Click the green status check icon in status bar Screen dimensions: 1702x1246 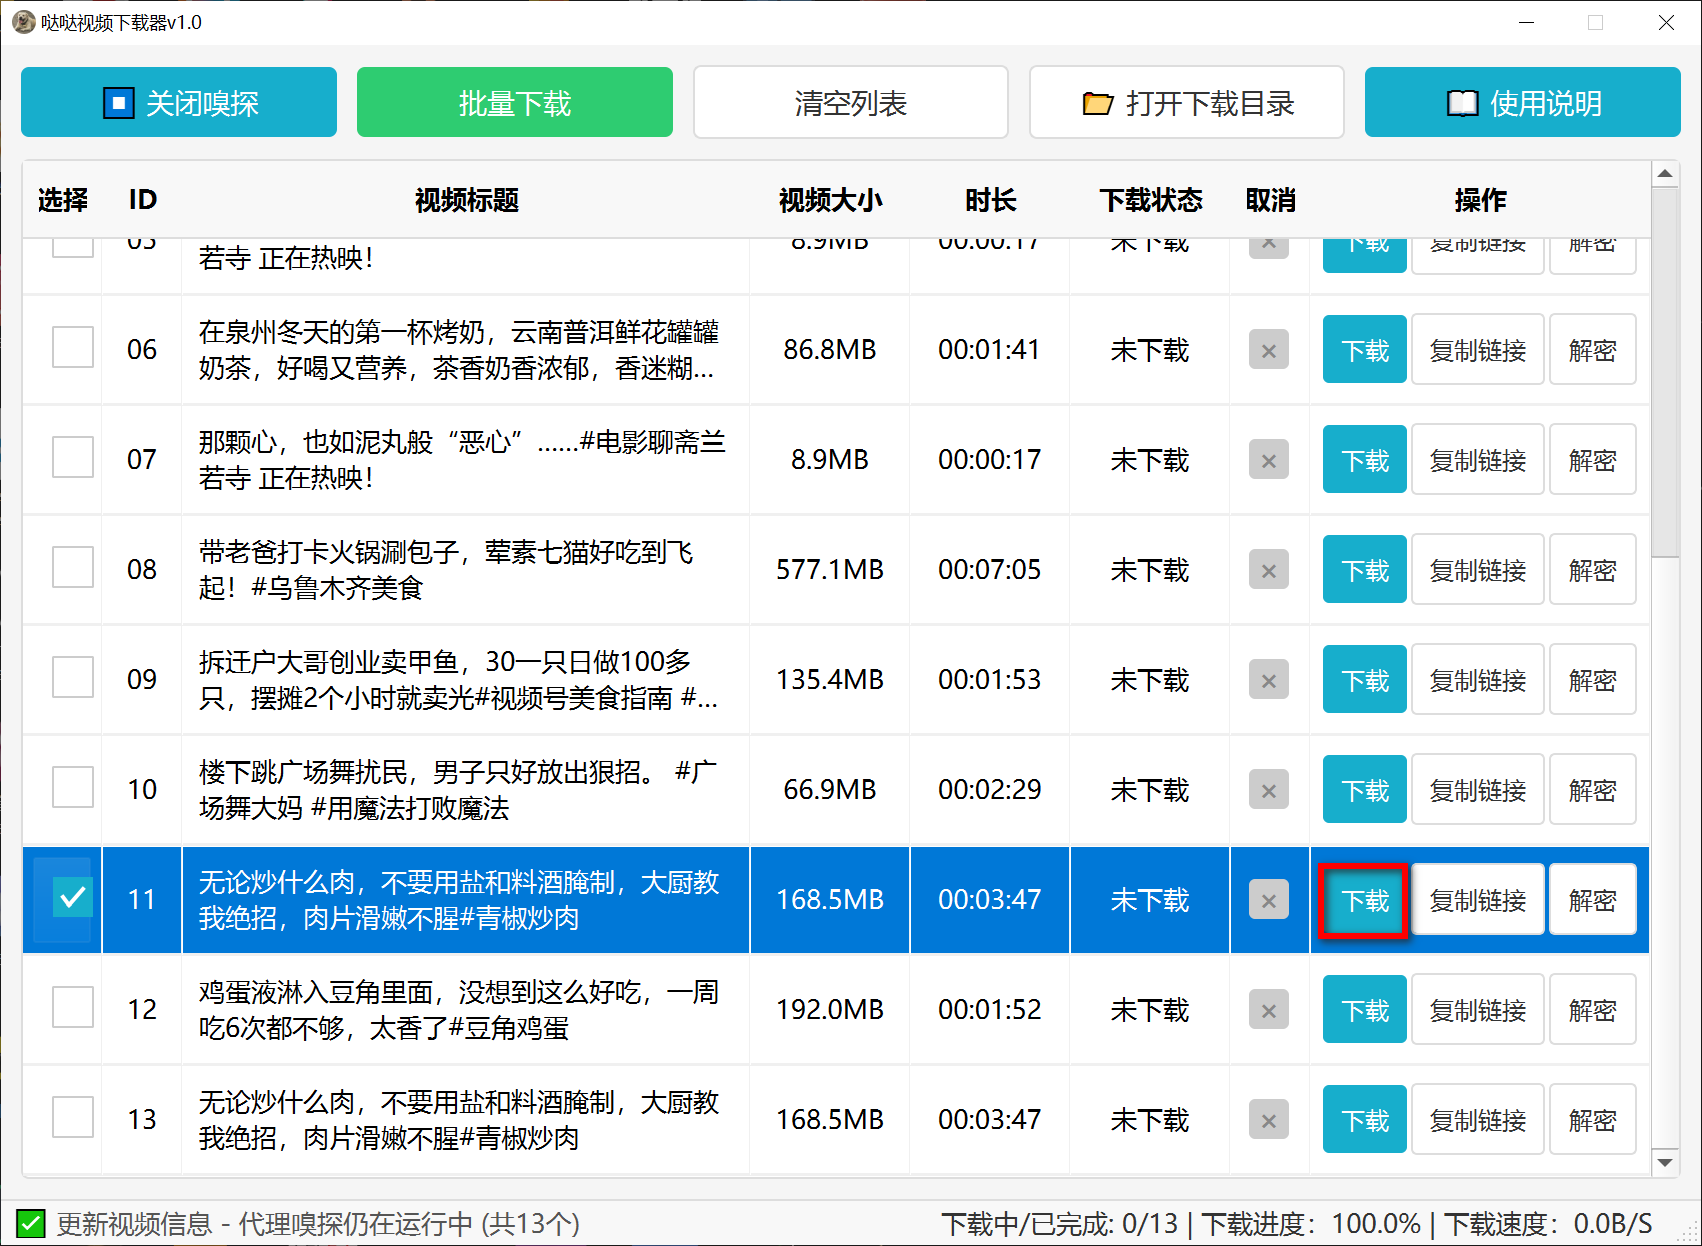[x=31, y=1223]
